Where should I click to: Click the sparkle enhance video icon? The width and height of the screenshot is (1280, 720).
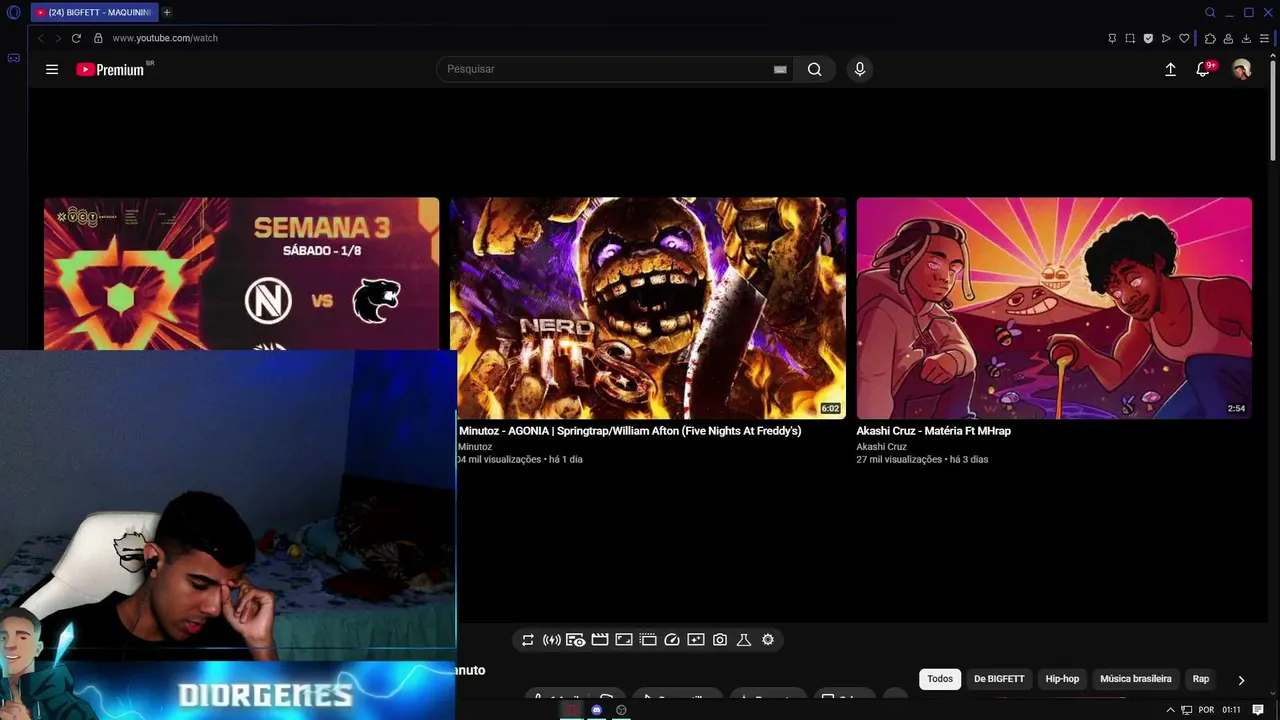tap(696, 640)
